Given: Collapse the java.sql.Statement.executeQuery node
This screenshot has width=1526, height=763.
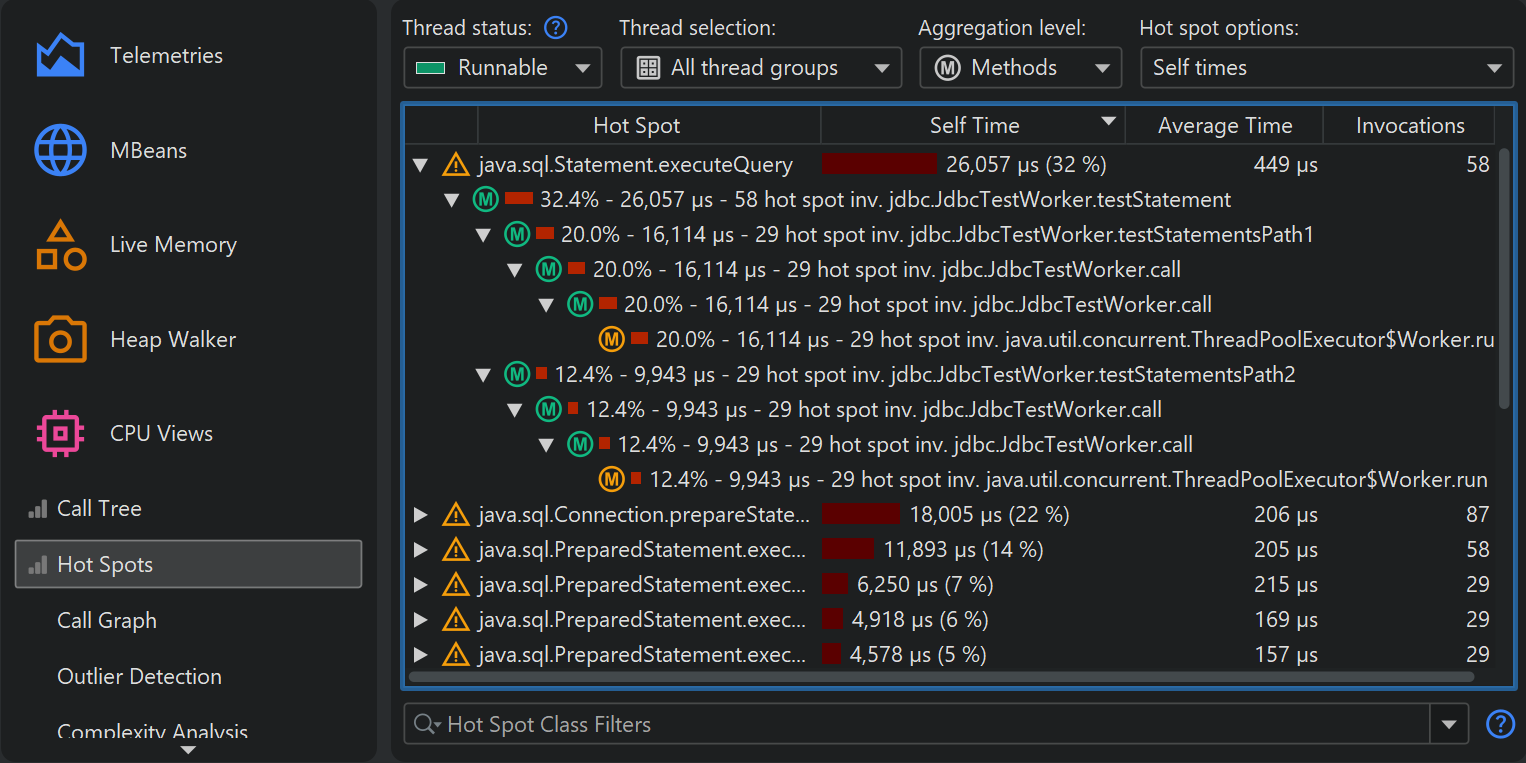Looking at the screenshot, I should coord(421,165).
